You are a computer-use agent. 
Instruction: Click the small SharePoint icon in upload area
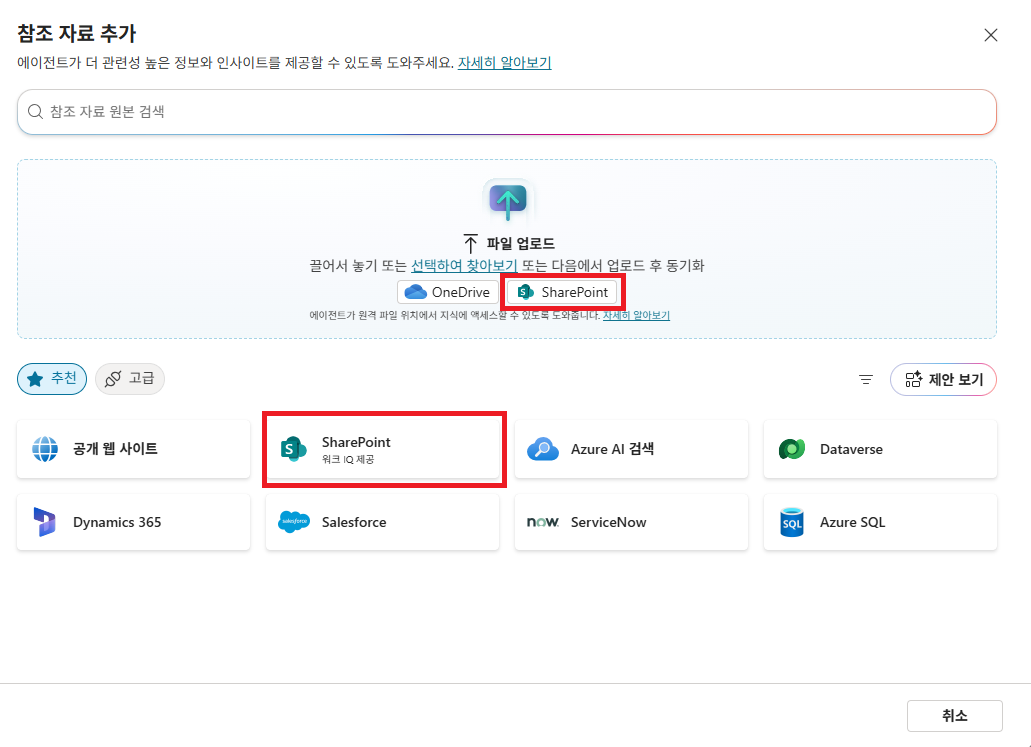[x=525, y=292]
